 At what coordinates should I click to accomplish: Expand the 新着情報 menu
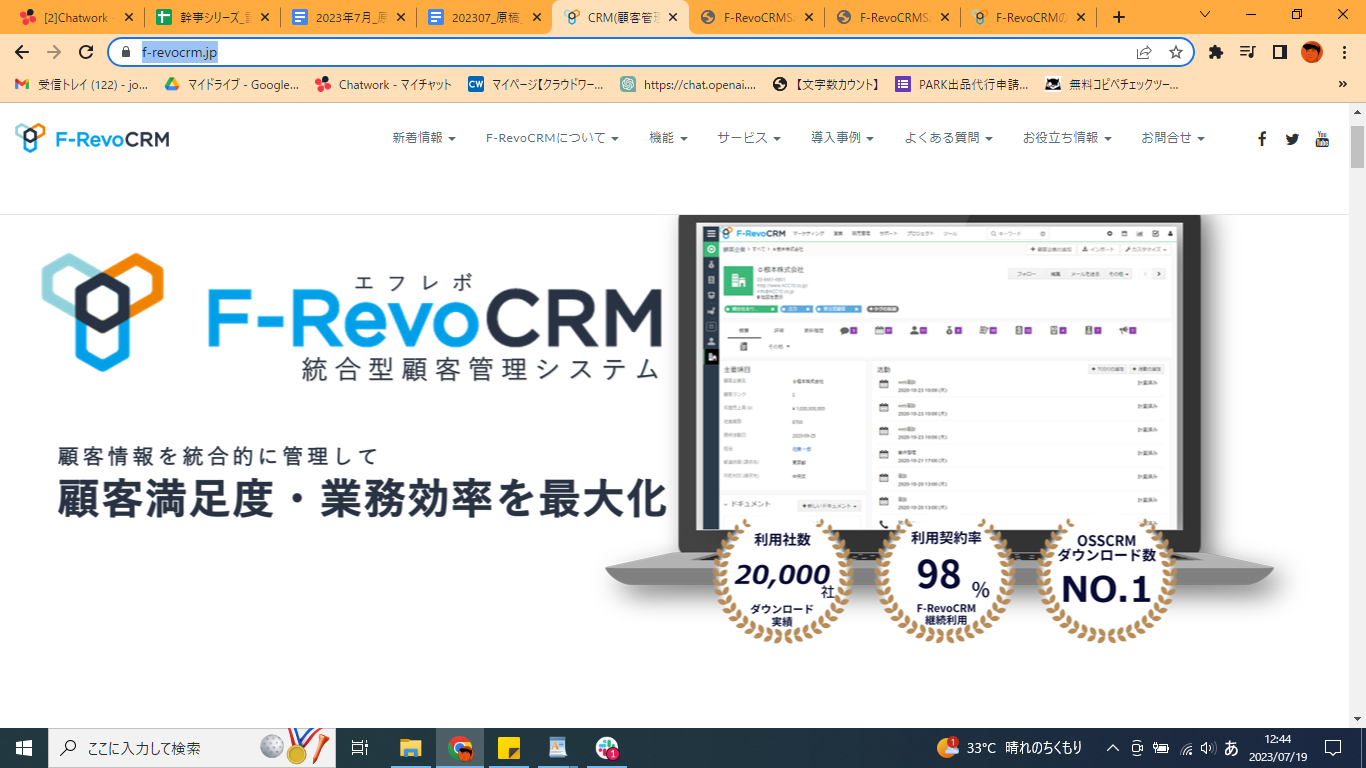point(424,138)
